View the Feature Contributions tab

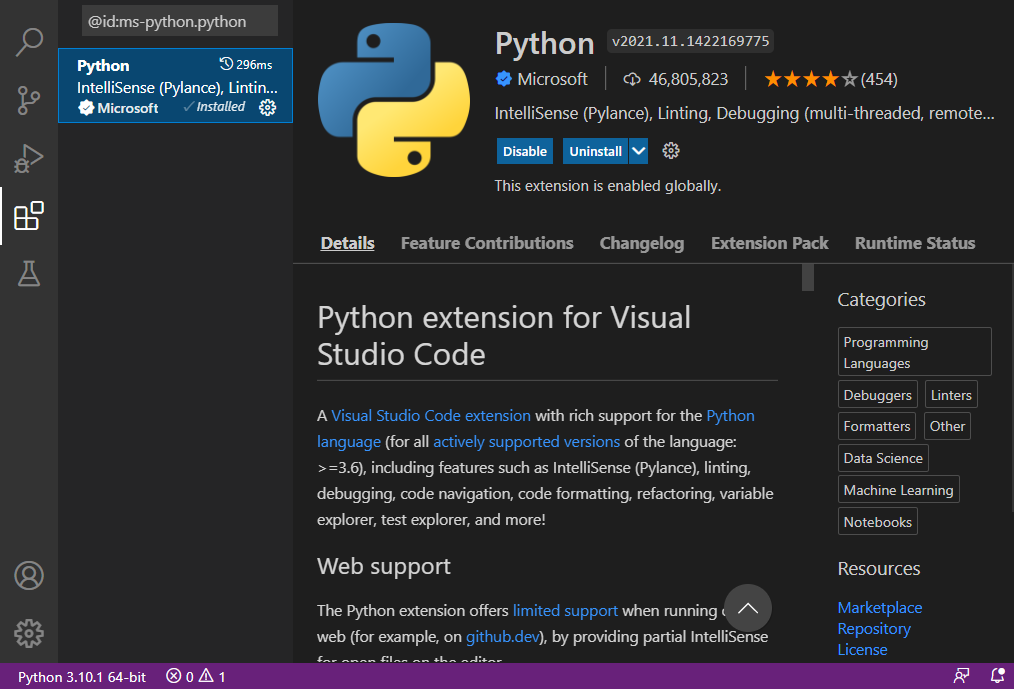click(486, 243)
